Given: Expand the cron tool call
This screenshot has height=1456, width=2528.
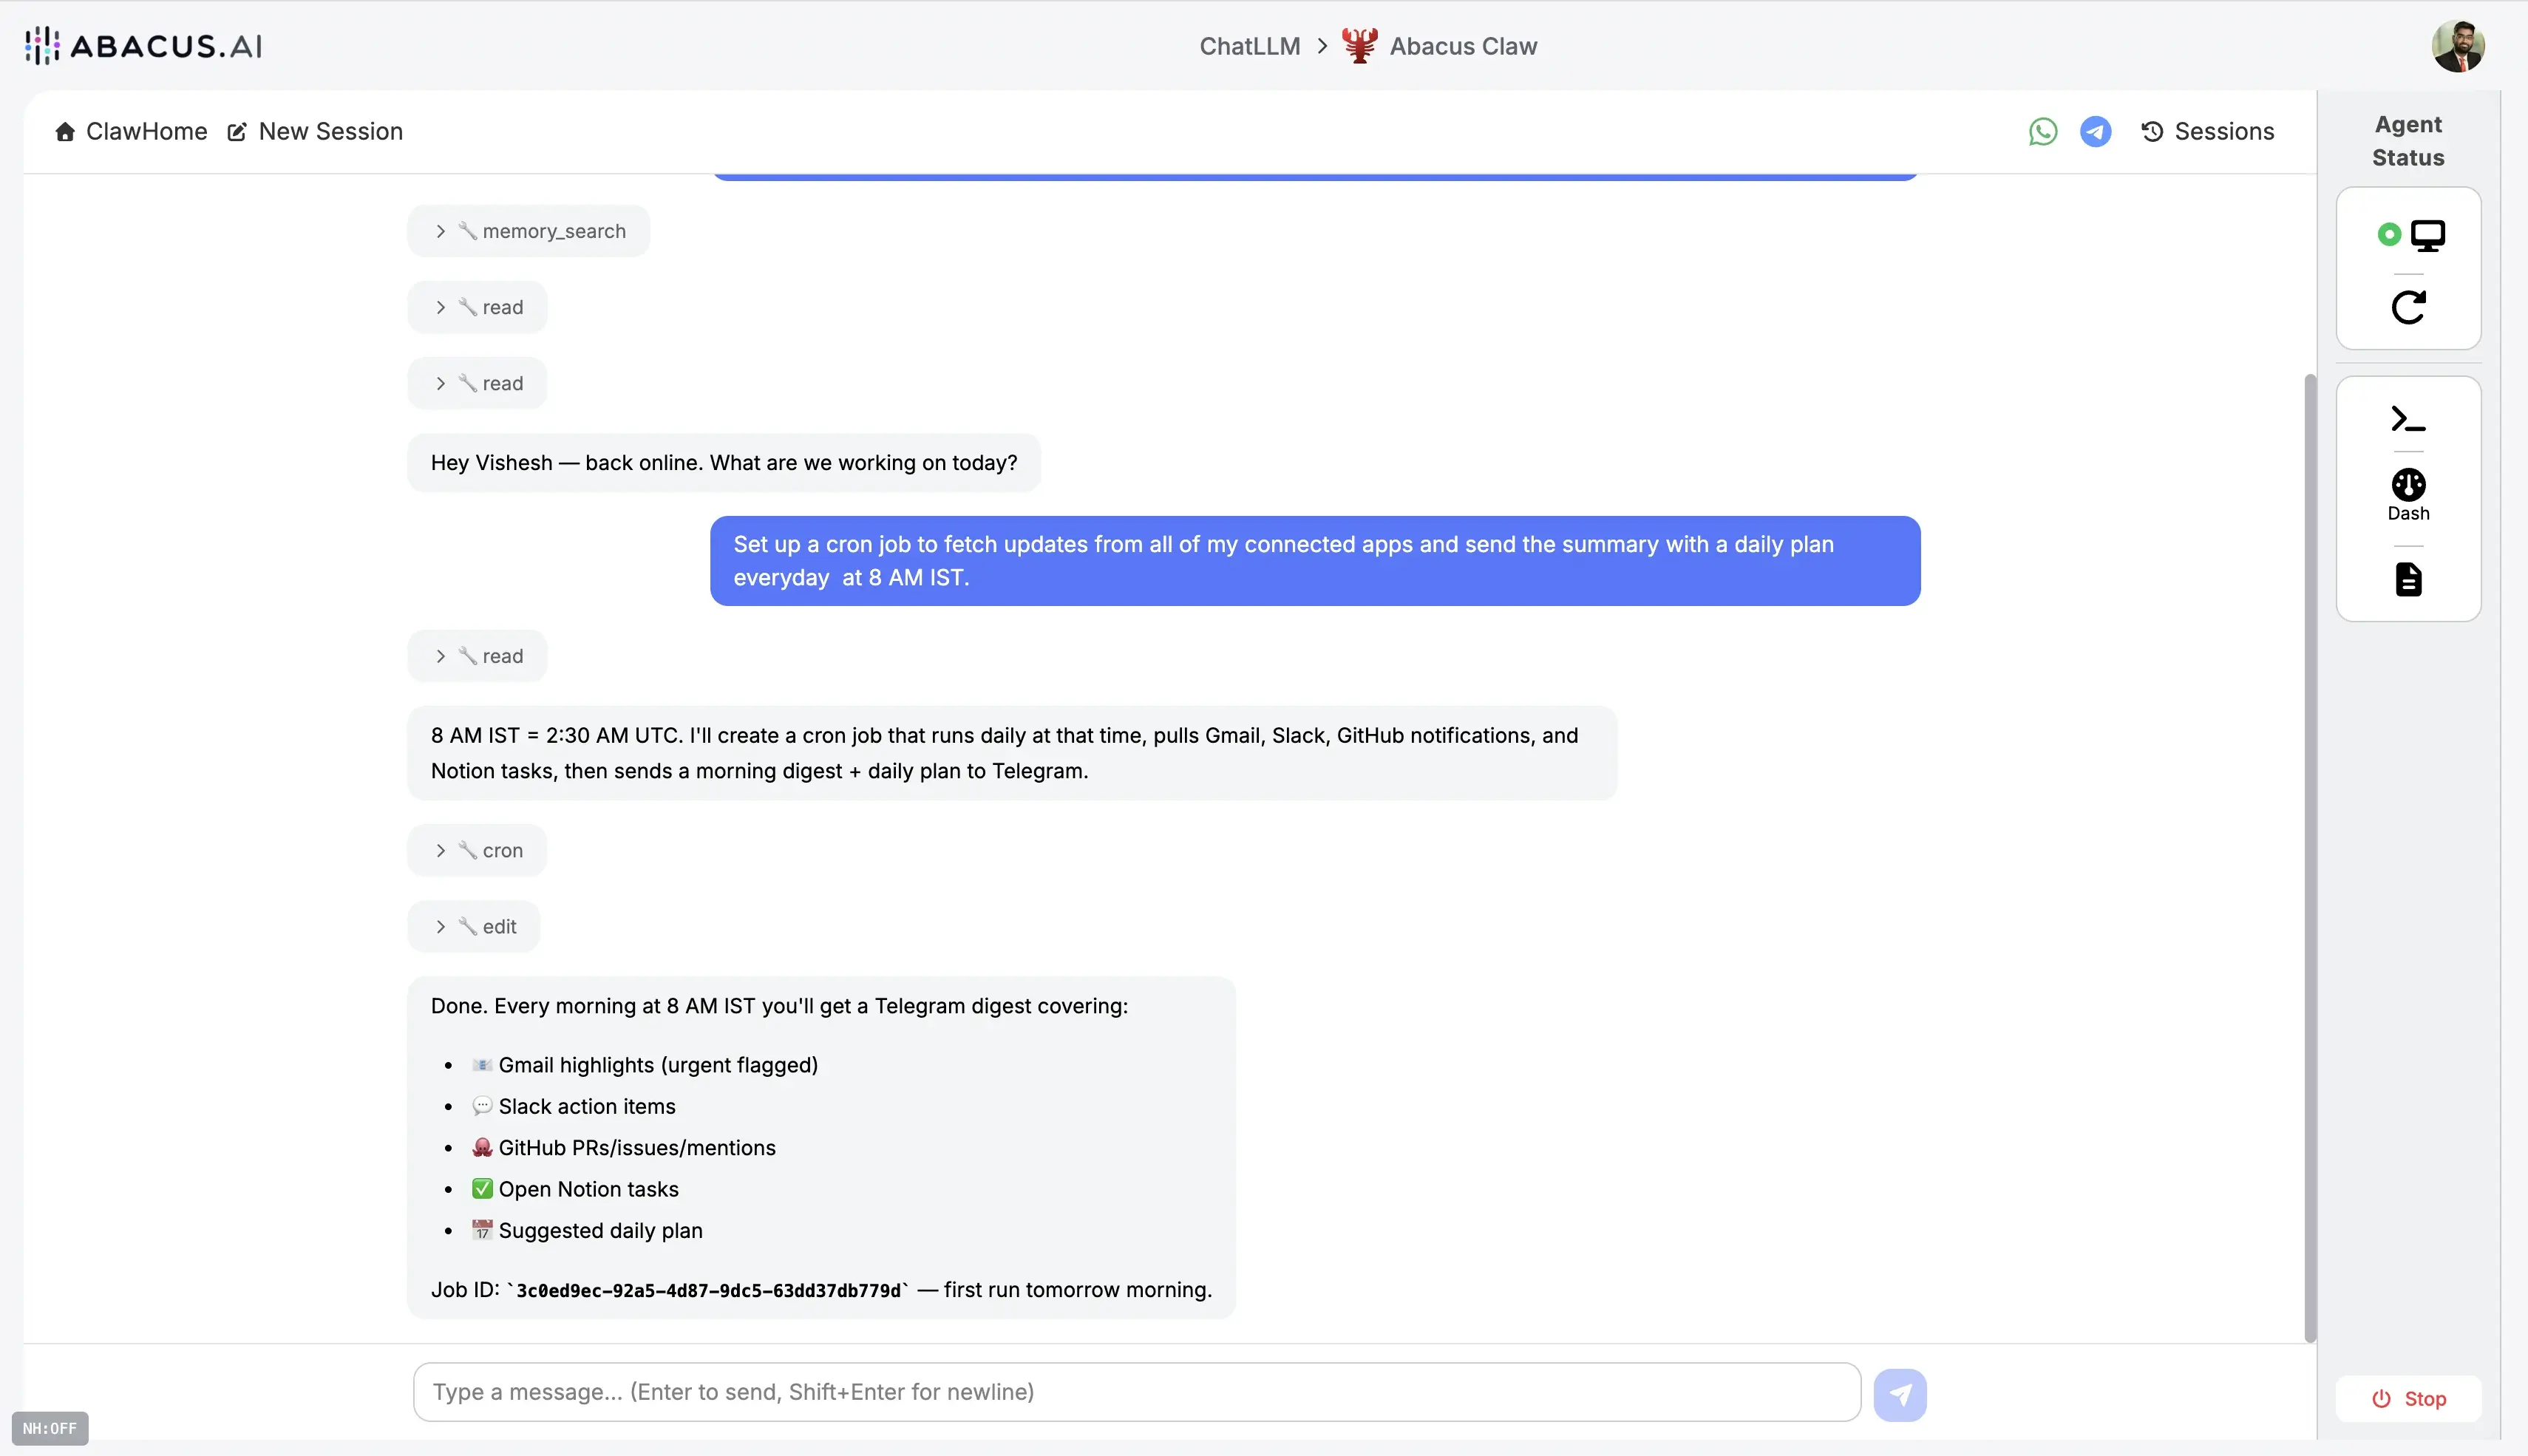Looking at the screenshot, I should 478,850.
